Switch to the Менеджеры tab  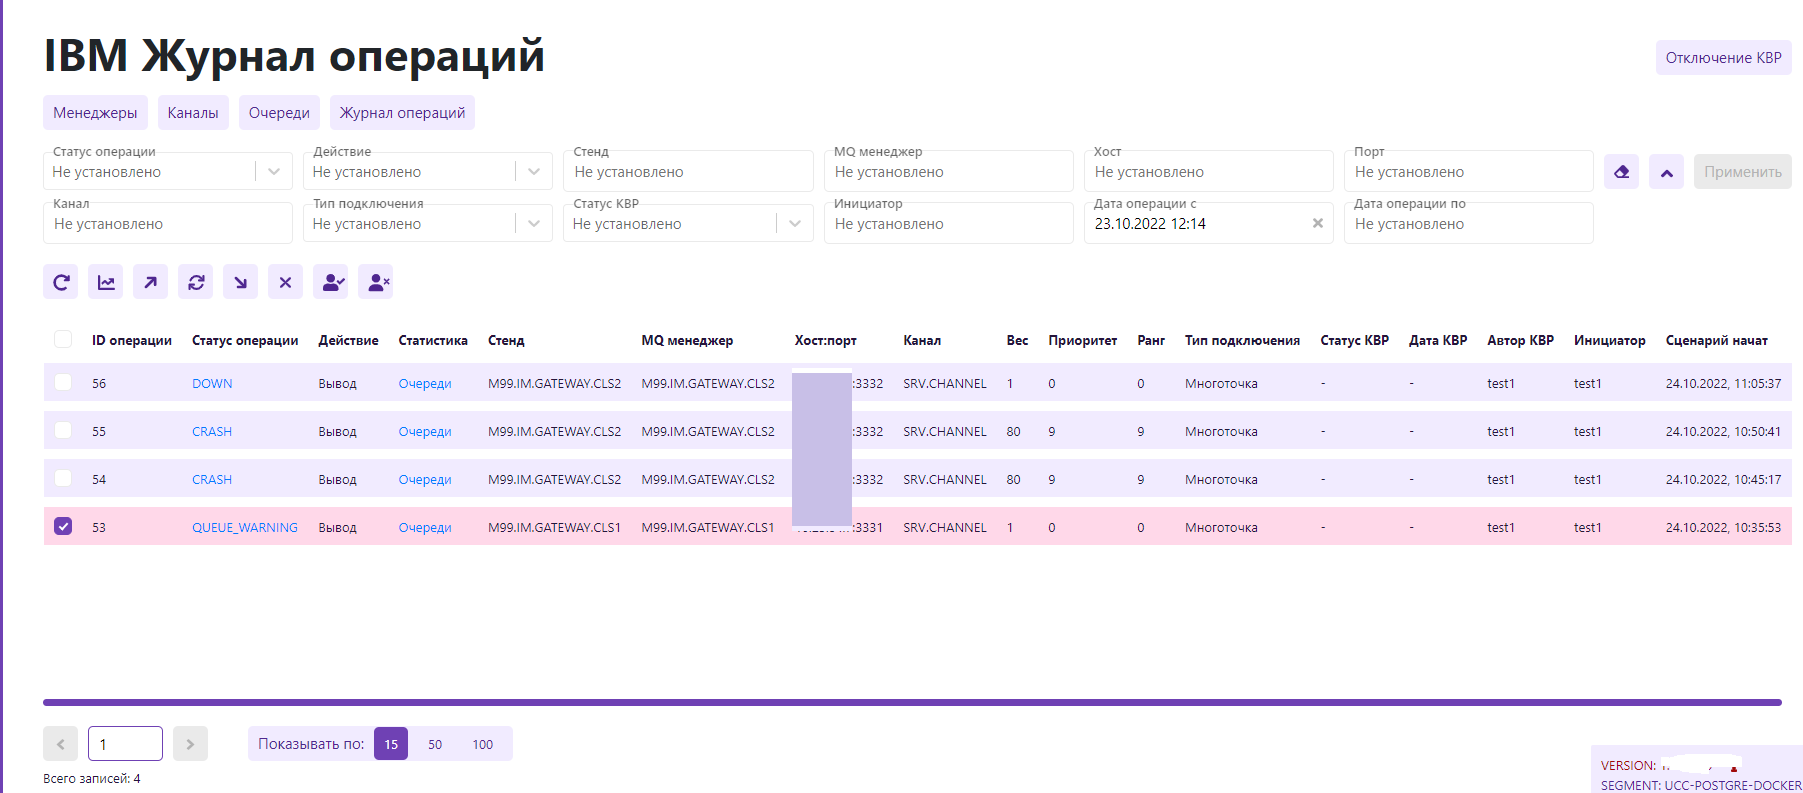pos(95,113)
